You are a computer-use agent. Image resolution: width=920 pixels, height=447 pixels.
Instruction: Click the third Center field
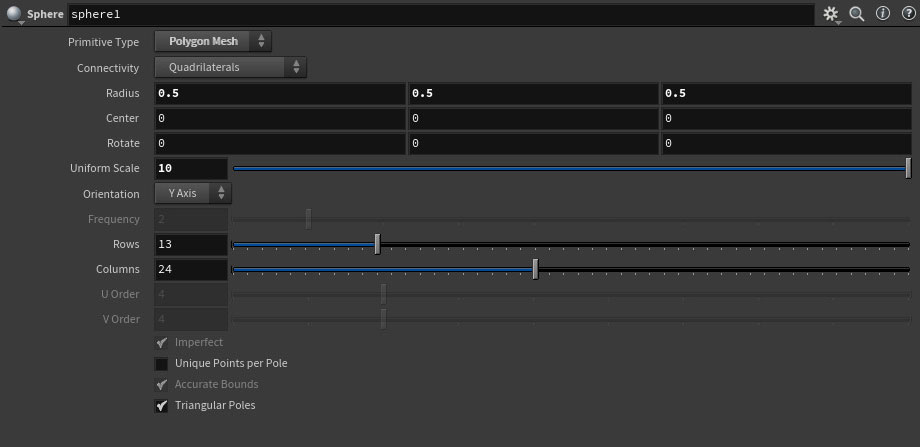click(787, 118)
